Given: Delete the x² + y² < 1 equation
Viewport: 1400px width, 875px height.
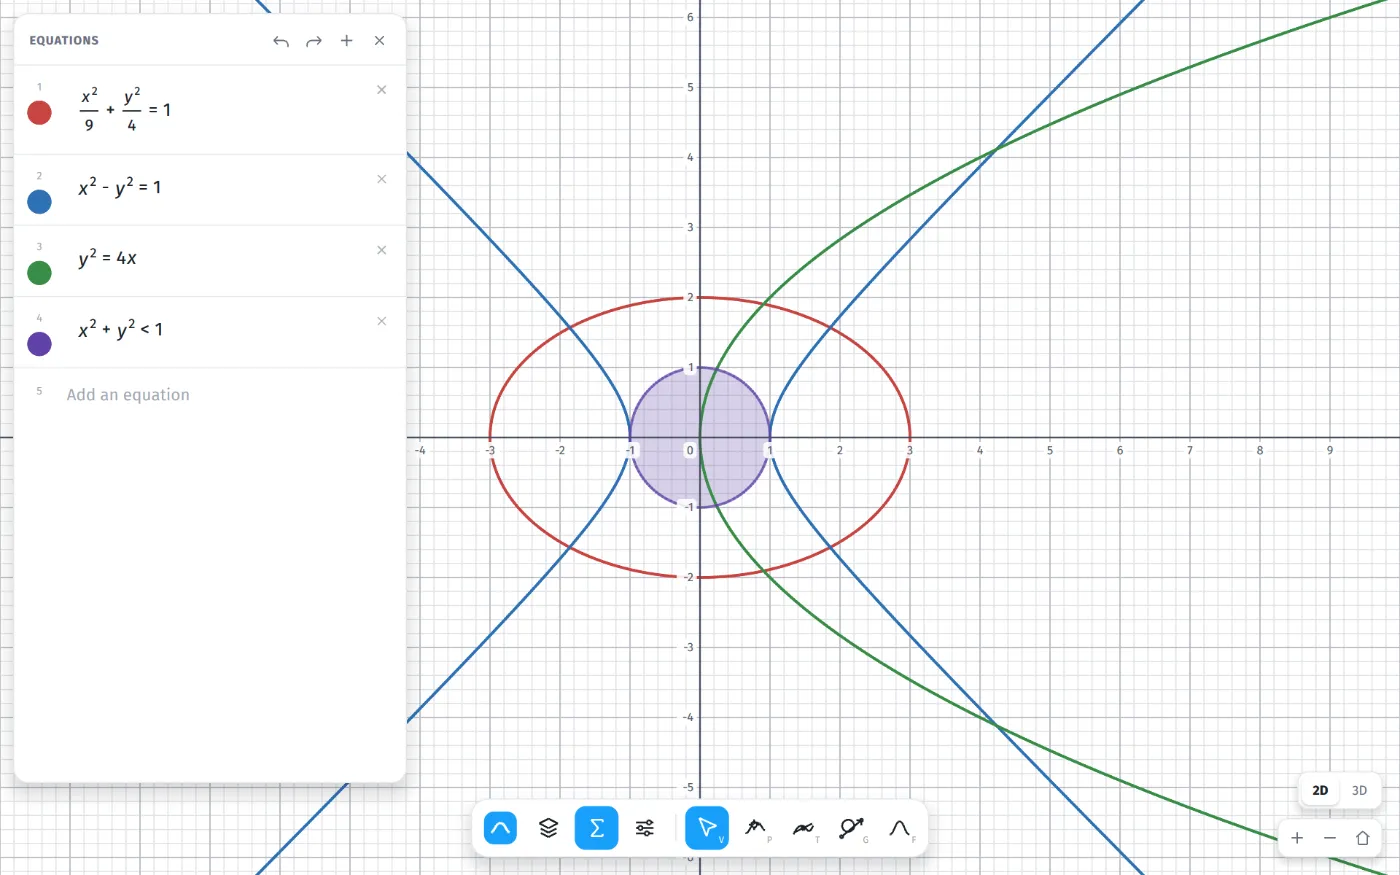Looking at the screenshot, I should (381, 321).
